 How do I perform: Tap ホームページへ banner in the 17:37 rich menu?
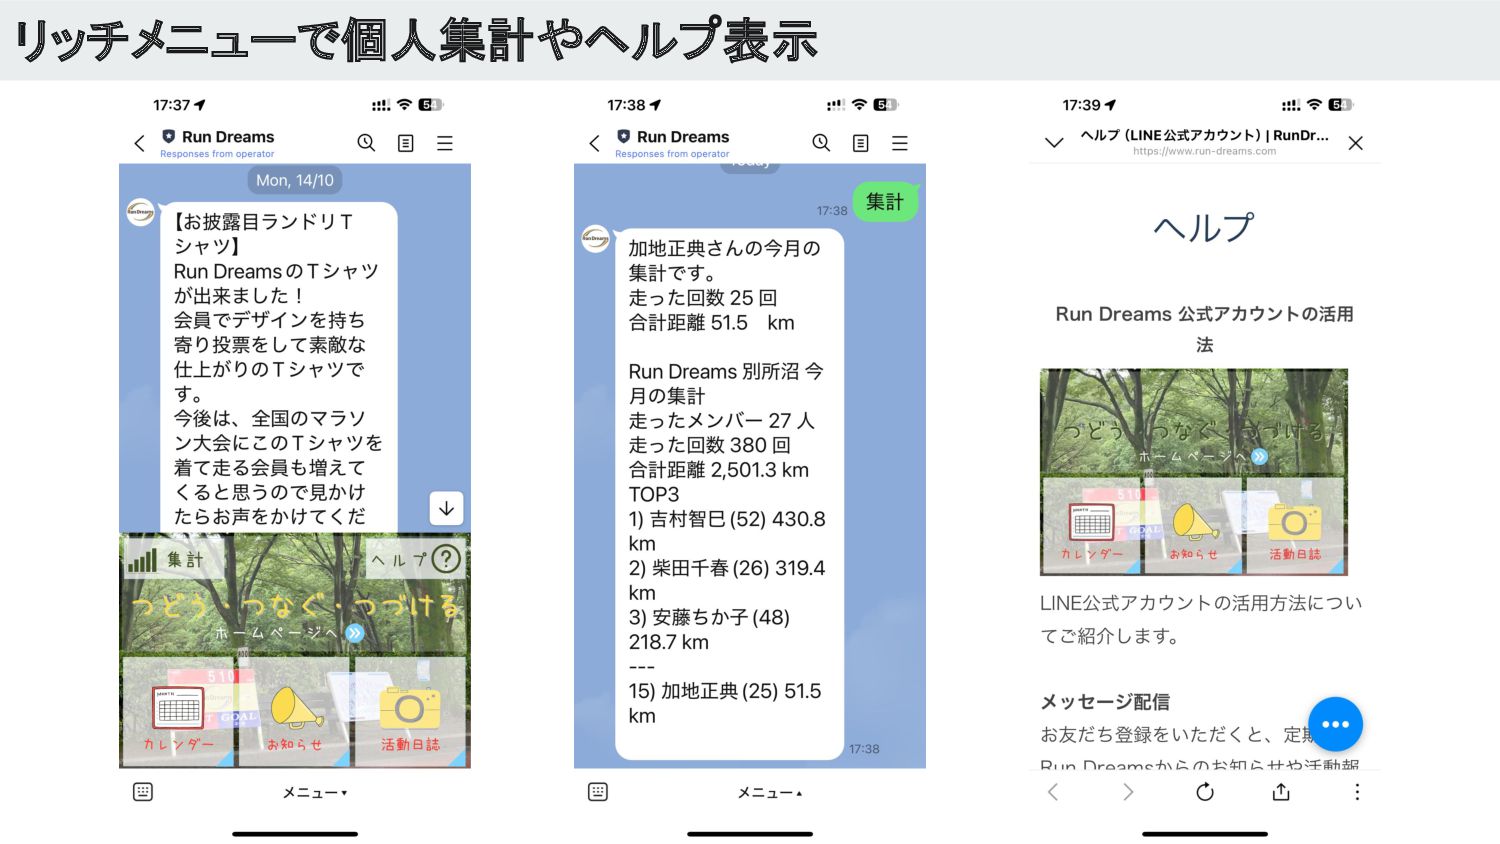tap(290, 632)
